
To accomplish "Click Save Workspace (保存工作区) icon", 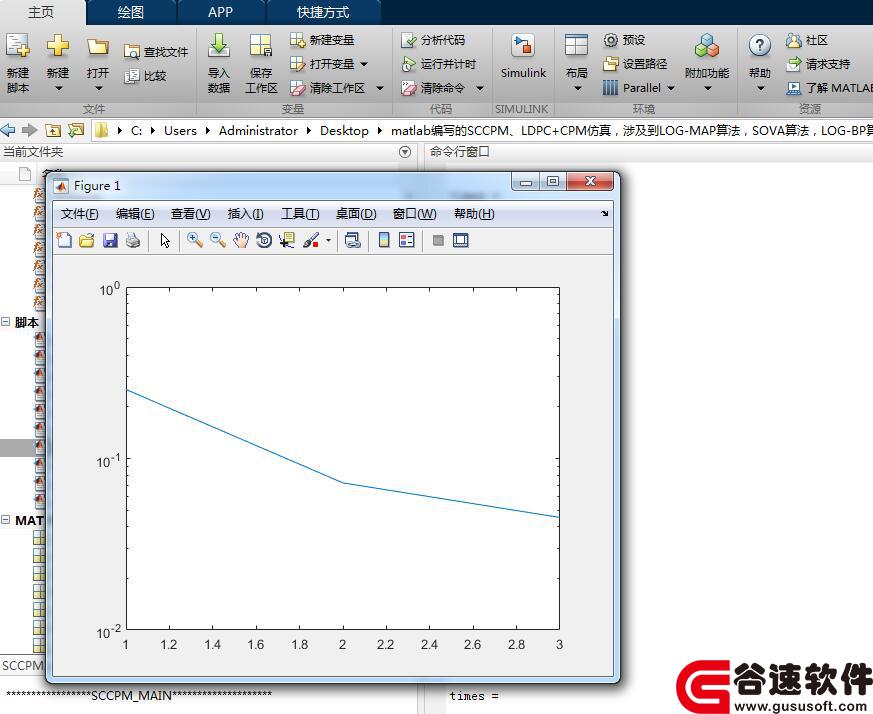I will [261, 46].
